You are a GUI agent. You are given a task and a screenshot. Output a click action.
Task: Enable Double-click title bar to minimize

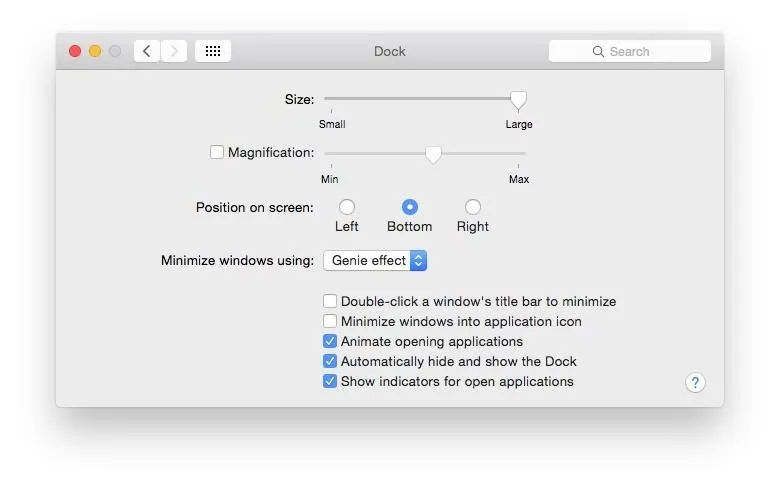[x=330, y=301]
